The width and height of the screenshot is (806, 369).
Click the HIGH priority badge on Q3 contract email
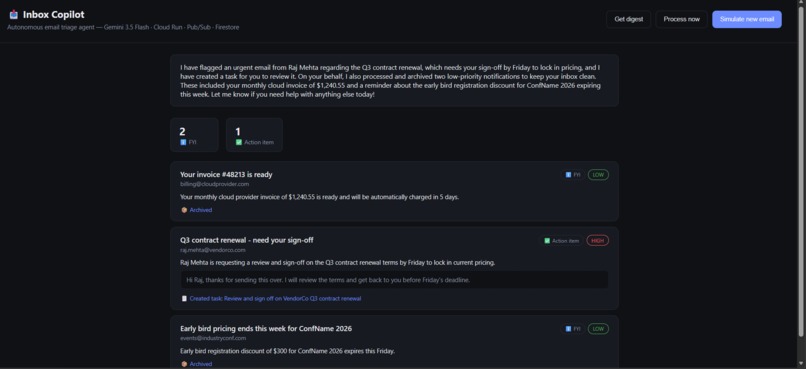597,241
